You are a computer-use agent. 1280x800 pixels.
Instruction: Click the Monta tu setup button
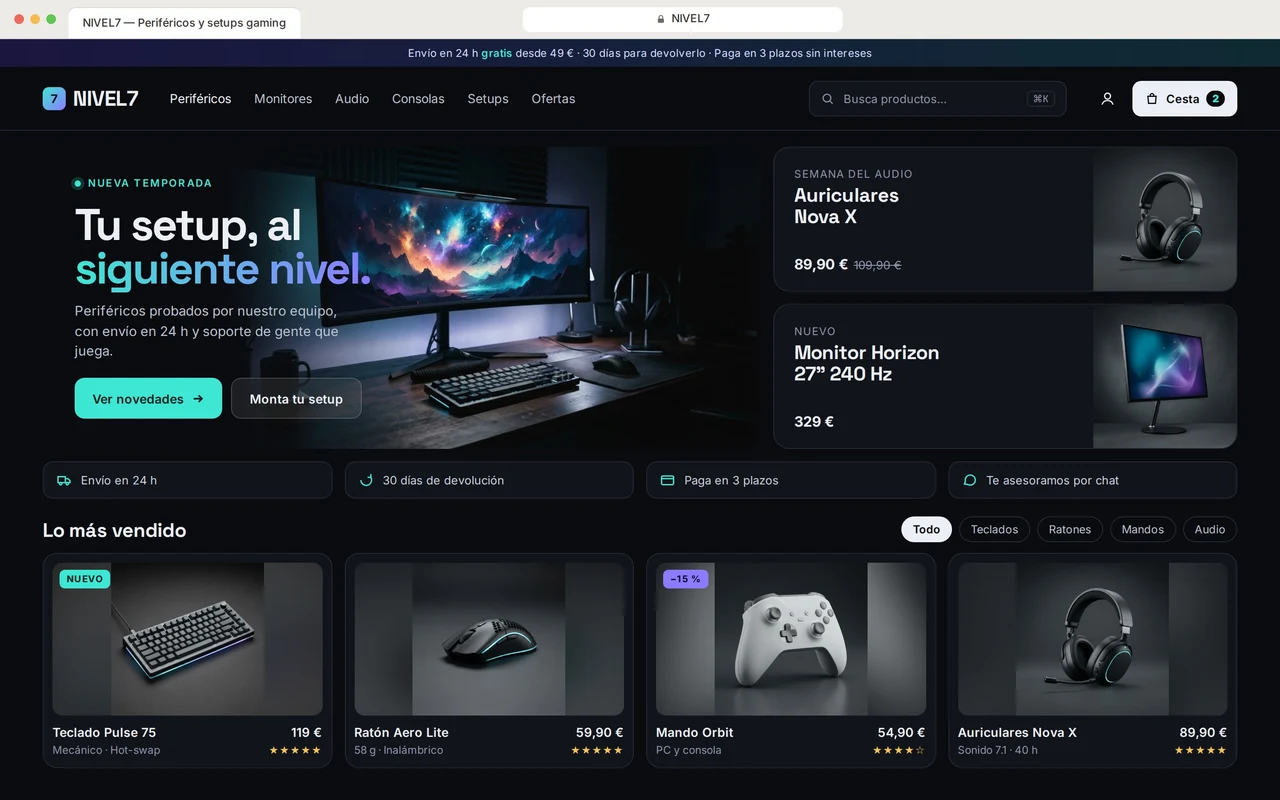click(x=296, y=398)
